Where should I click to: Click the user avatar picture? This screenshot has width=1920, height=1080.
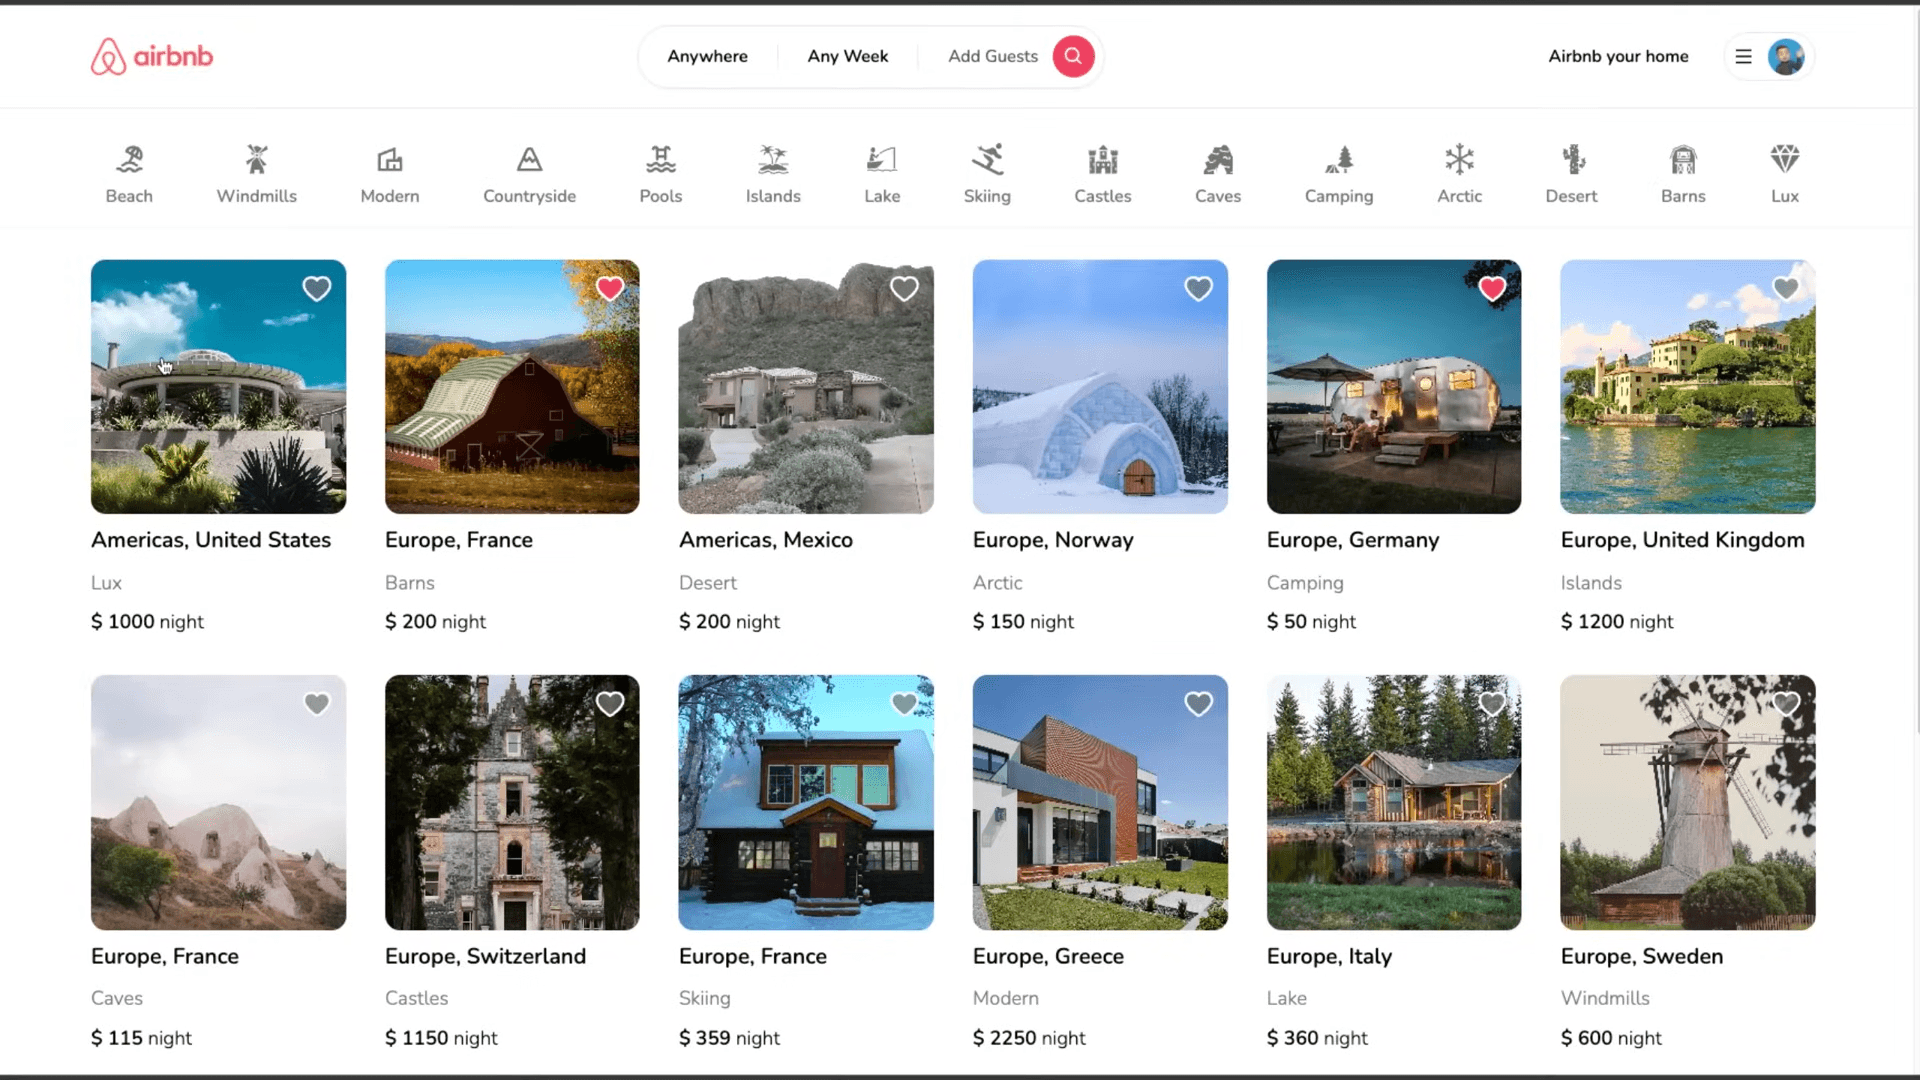(x=1785, y=57)
